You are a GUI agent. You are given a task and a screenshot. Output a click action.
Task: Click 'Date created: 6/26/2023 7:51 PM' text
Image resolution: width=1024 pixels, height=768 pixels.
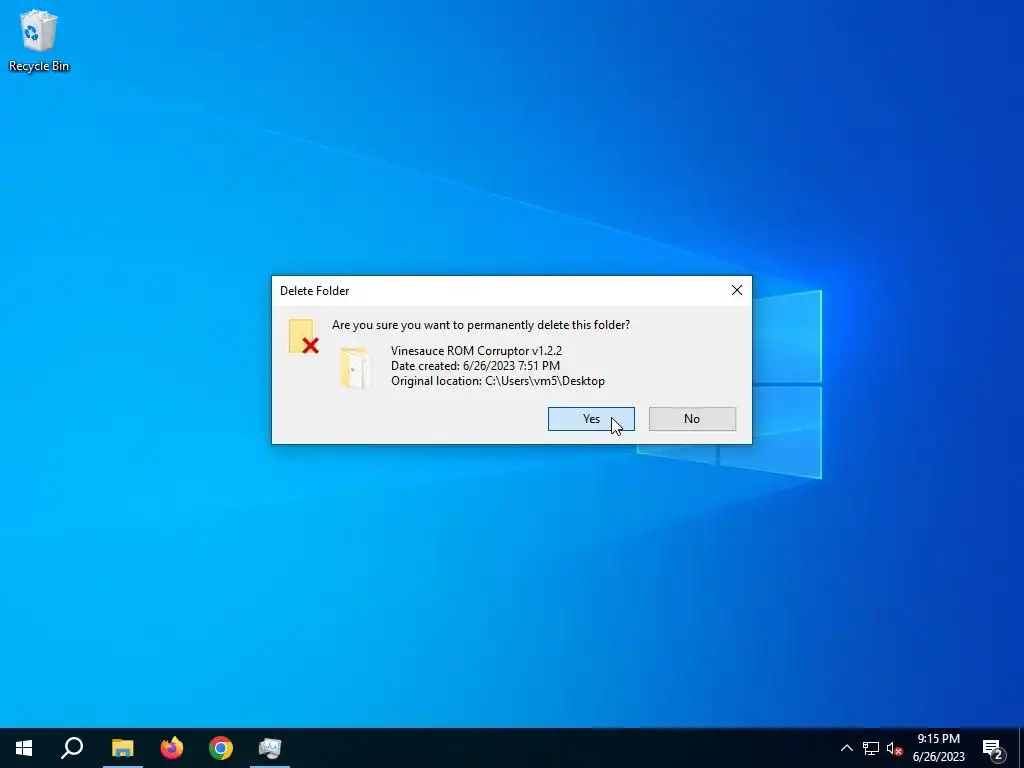(475, 366)
